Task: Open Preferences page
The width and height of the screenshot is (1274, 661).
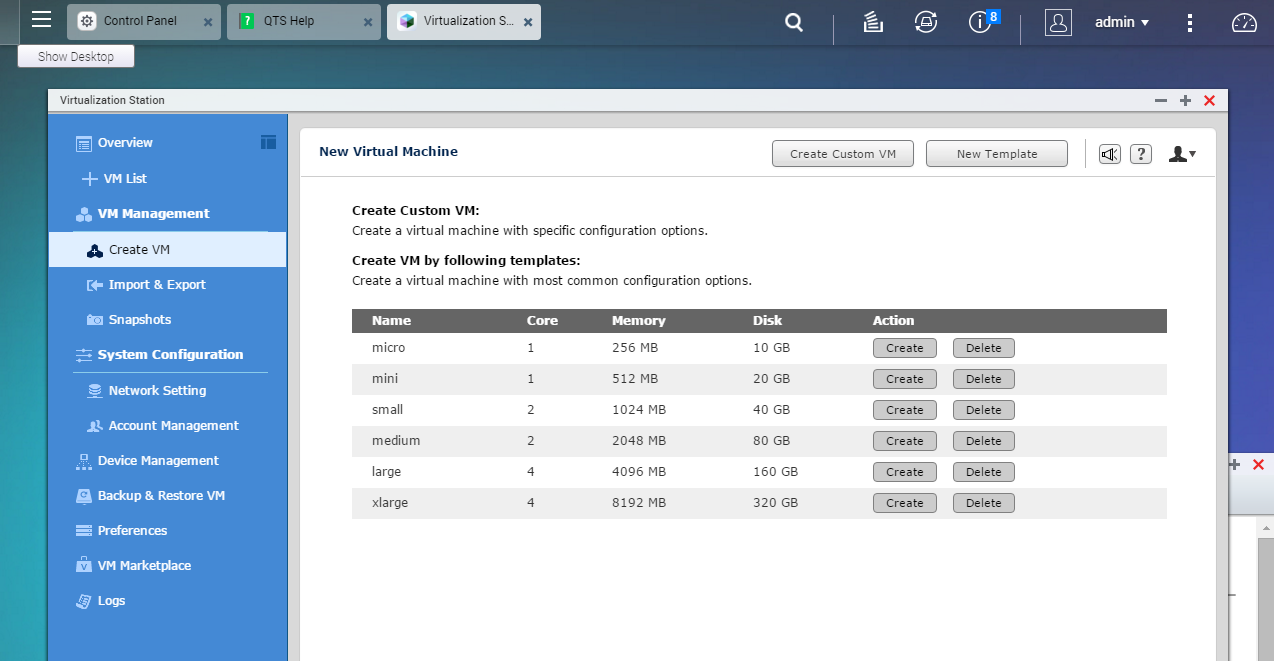Action: [x=132, y=530]
